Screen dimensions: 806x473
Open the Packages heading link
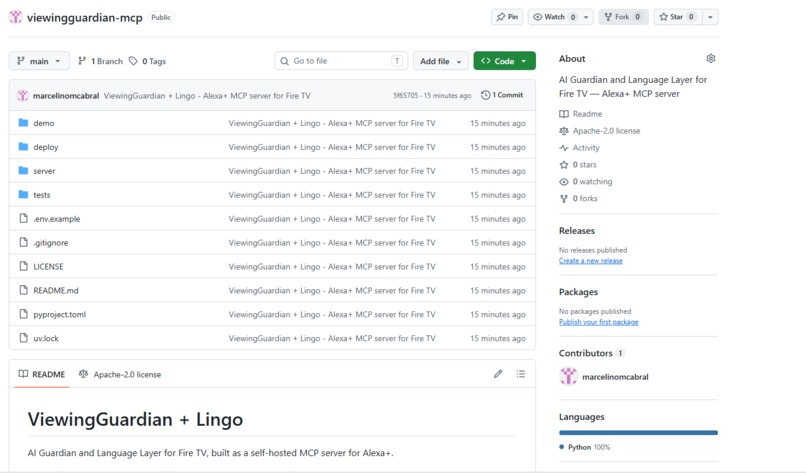[x=578, y=292]
